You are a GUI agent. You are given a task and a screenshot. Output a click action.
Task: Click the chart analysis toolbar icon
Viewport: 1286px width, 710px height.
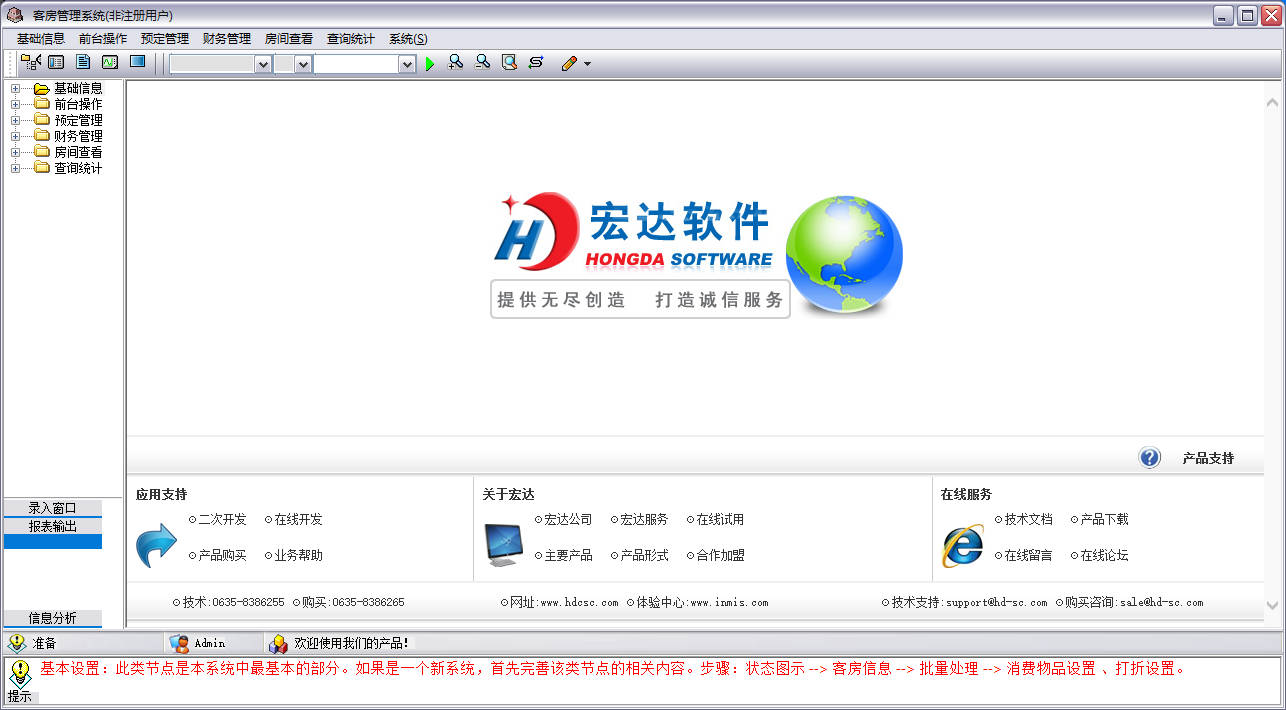pyautogui.click(x=110, y=63)
